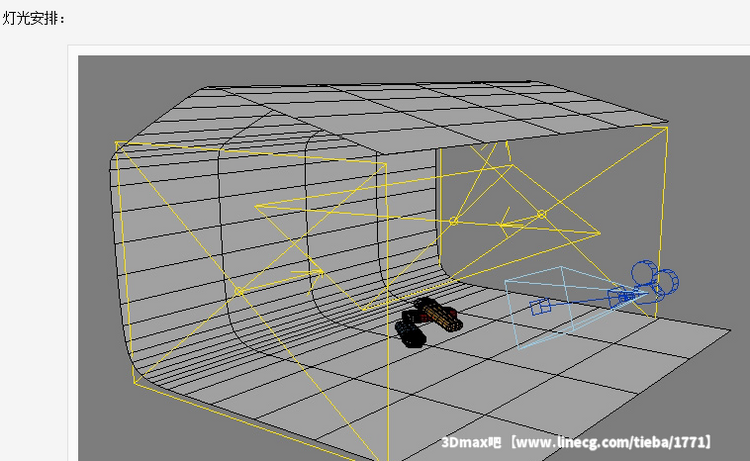Click the '灯光安排:' heading text
Image resolution: width=750 pixels, height=461 pixels.
33,18
